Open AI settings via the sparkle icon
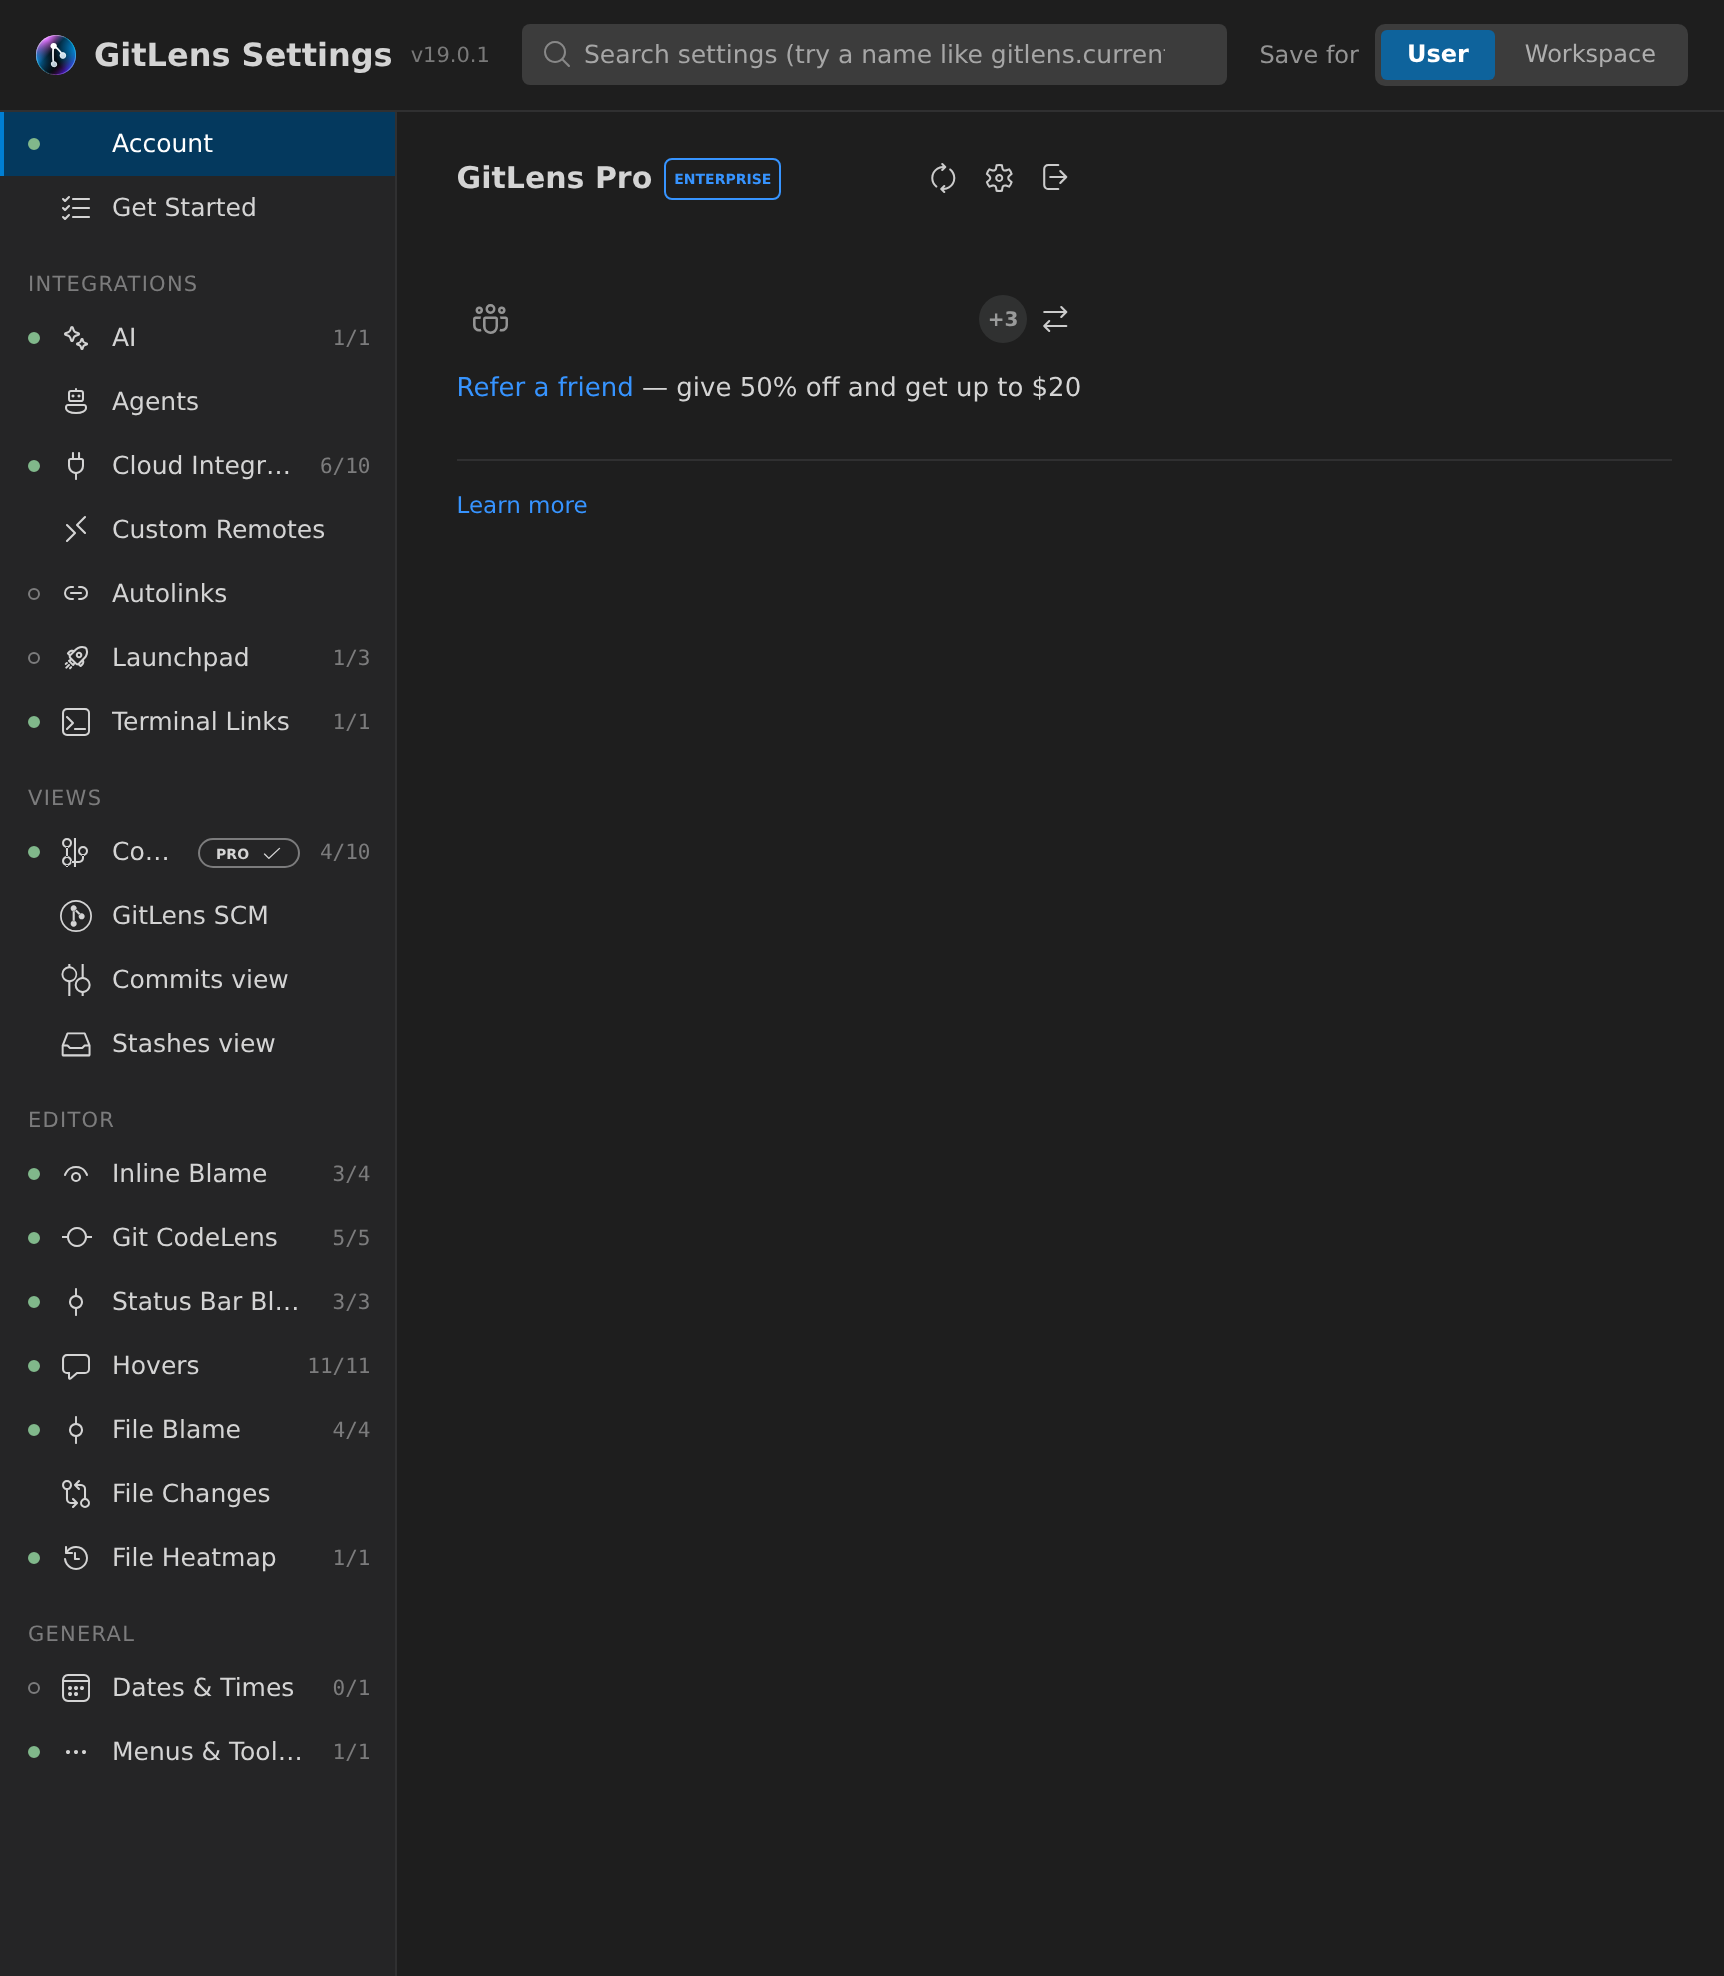 tap(76, 338)
